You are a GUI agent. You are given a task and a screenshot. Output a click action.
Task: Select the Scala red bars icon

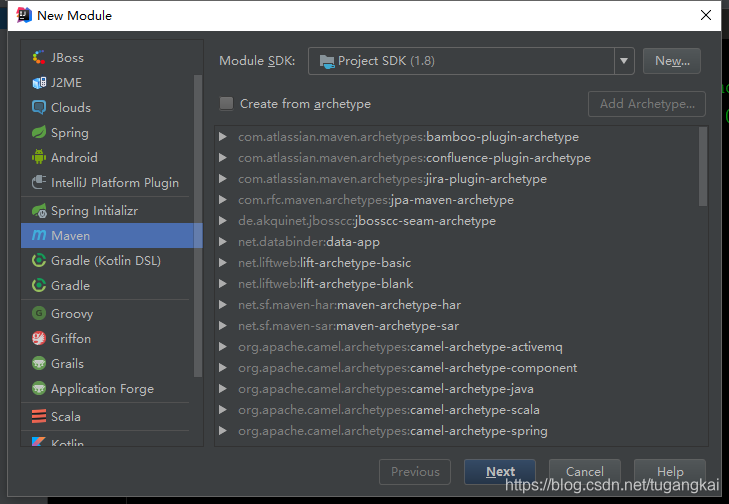[x=39, y=416]
